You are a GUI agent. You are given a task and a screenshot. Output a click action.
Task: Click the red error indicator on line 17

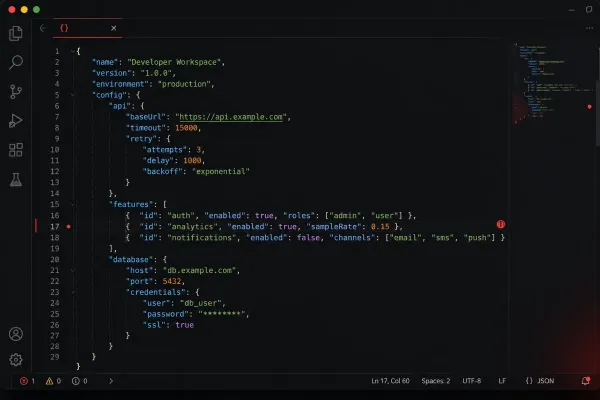[x=501, y=224]
